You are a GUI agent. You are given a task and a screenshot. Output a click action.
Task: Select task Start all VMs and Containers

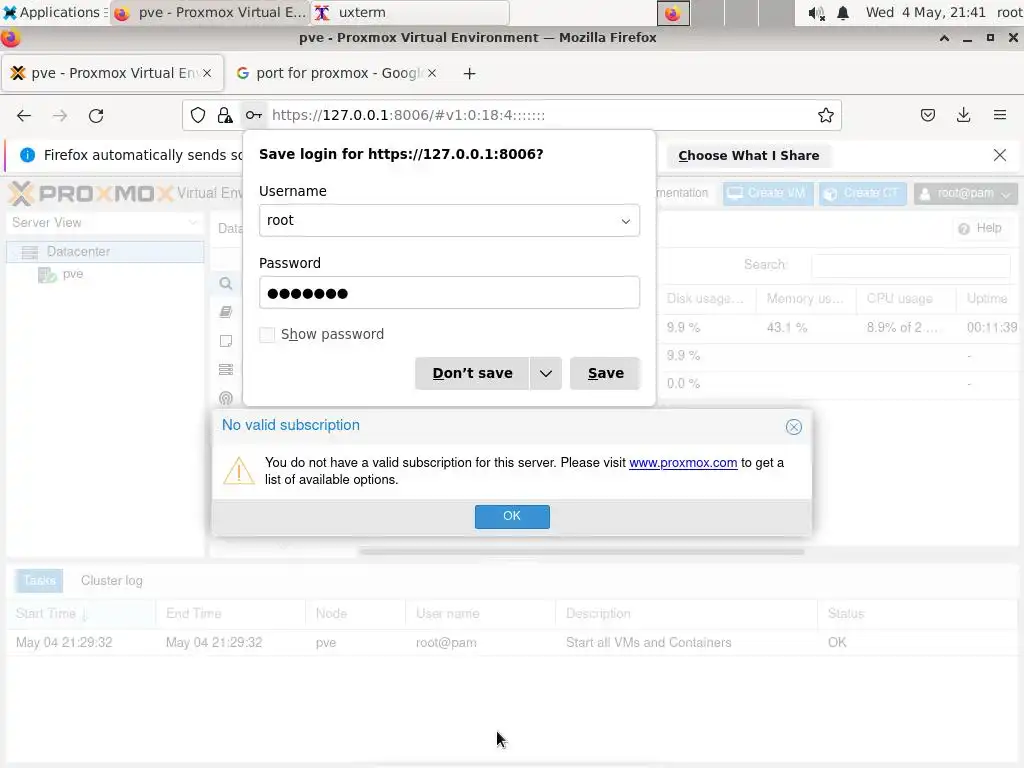[x=512, y=643]
